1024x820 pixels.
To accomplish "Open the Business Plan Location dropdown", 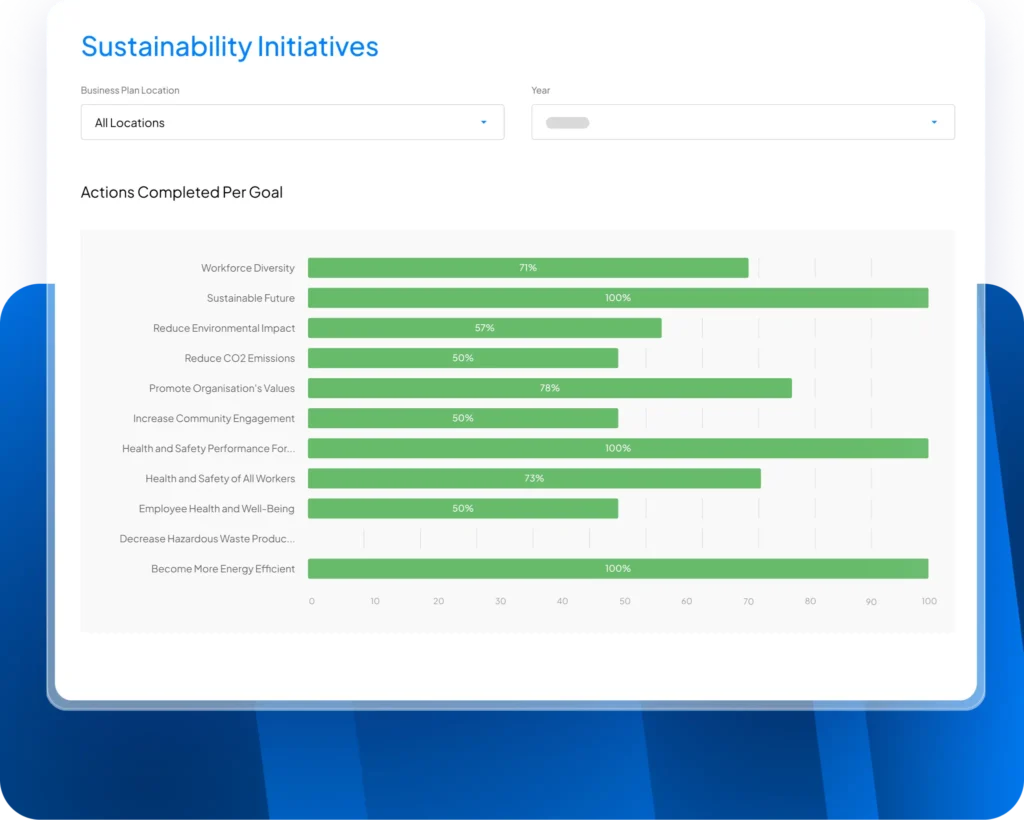I will point(291,122).
